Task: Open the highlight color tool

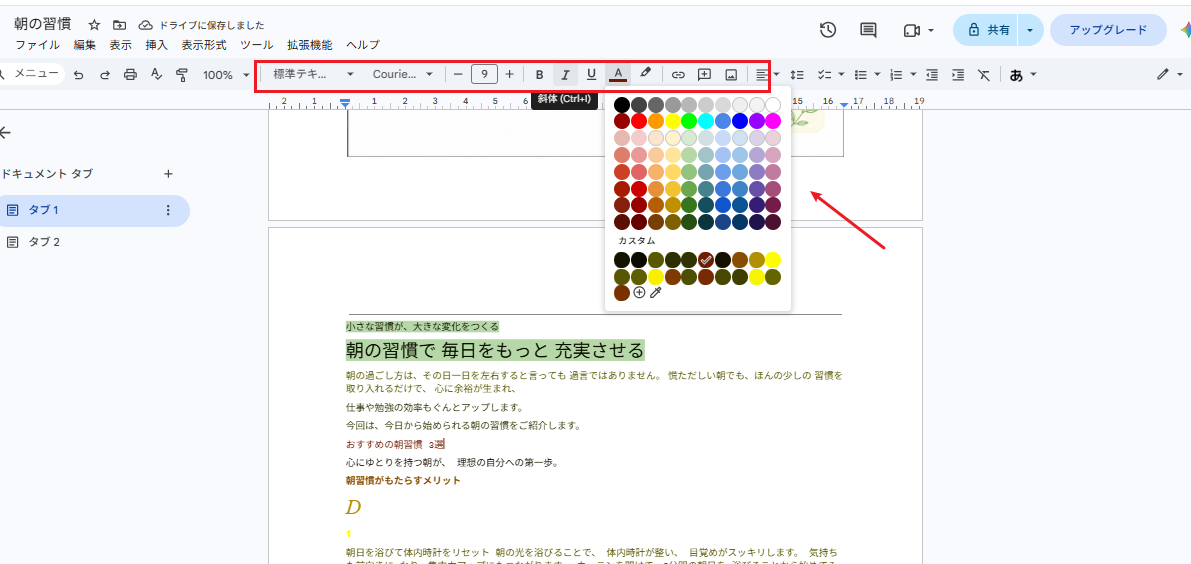Action: pyautogui.click(x=645, y=74)
